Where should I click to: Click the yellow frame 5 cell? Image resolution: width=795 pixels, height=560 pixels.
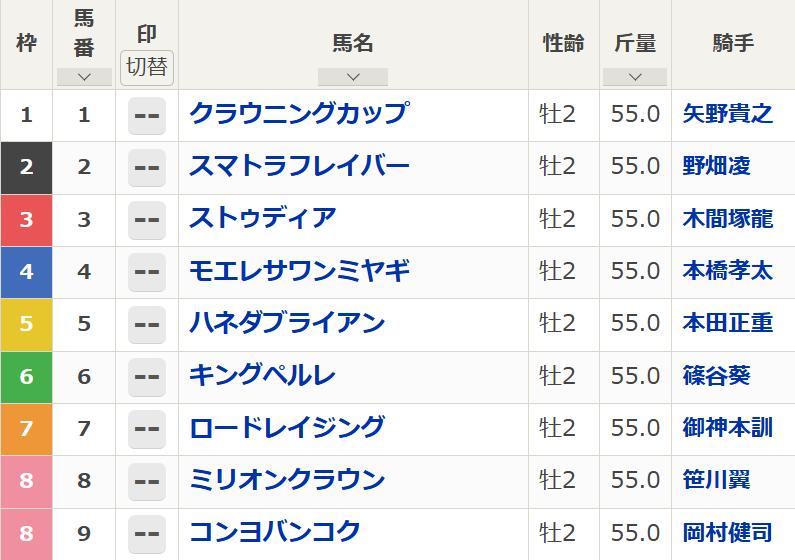coord(27,324)
